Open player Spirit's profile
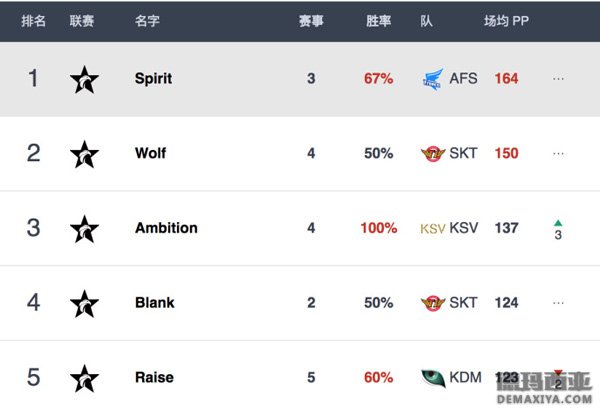The width and height of the screenshot is (600, 411). click(x=153, y=79)
